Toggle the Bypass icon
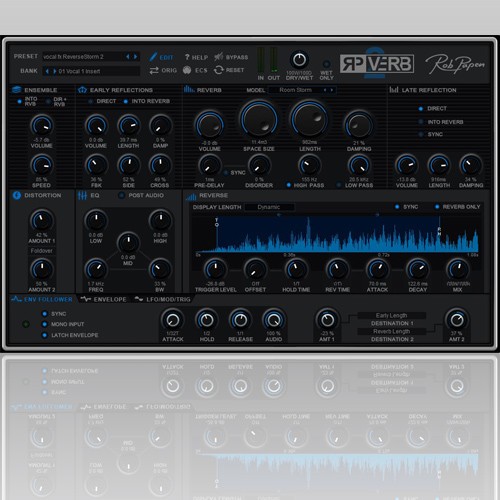500x500 pixels. [x=219, y=57]
